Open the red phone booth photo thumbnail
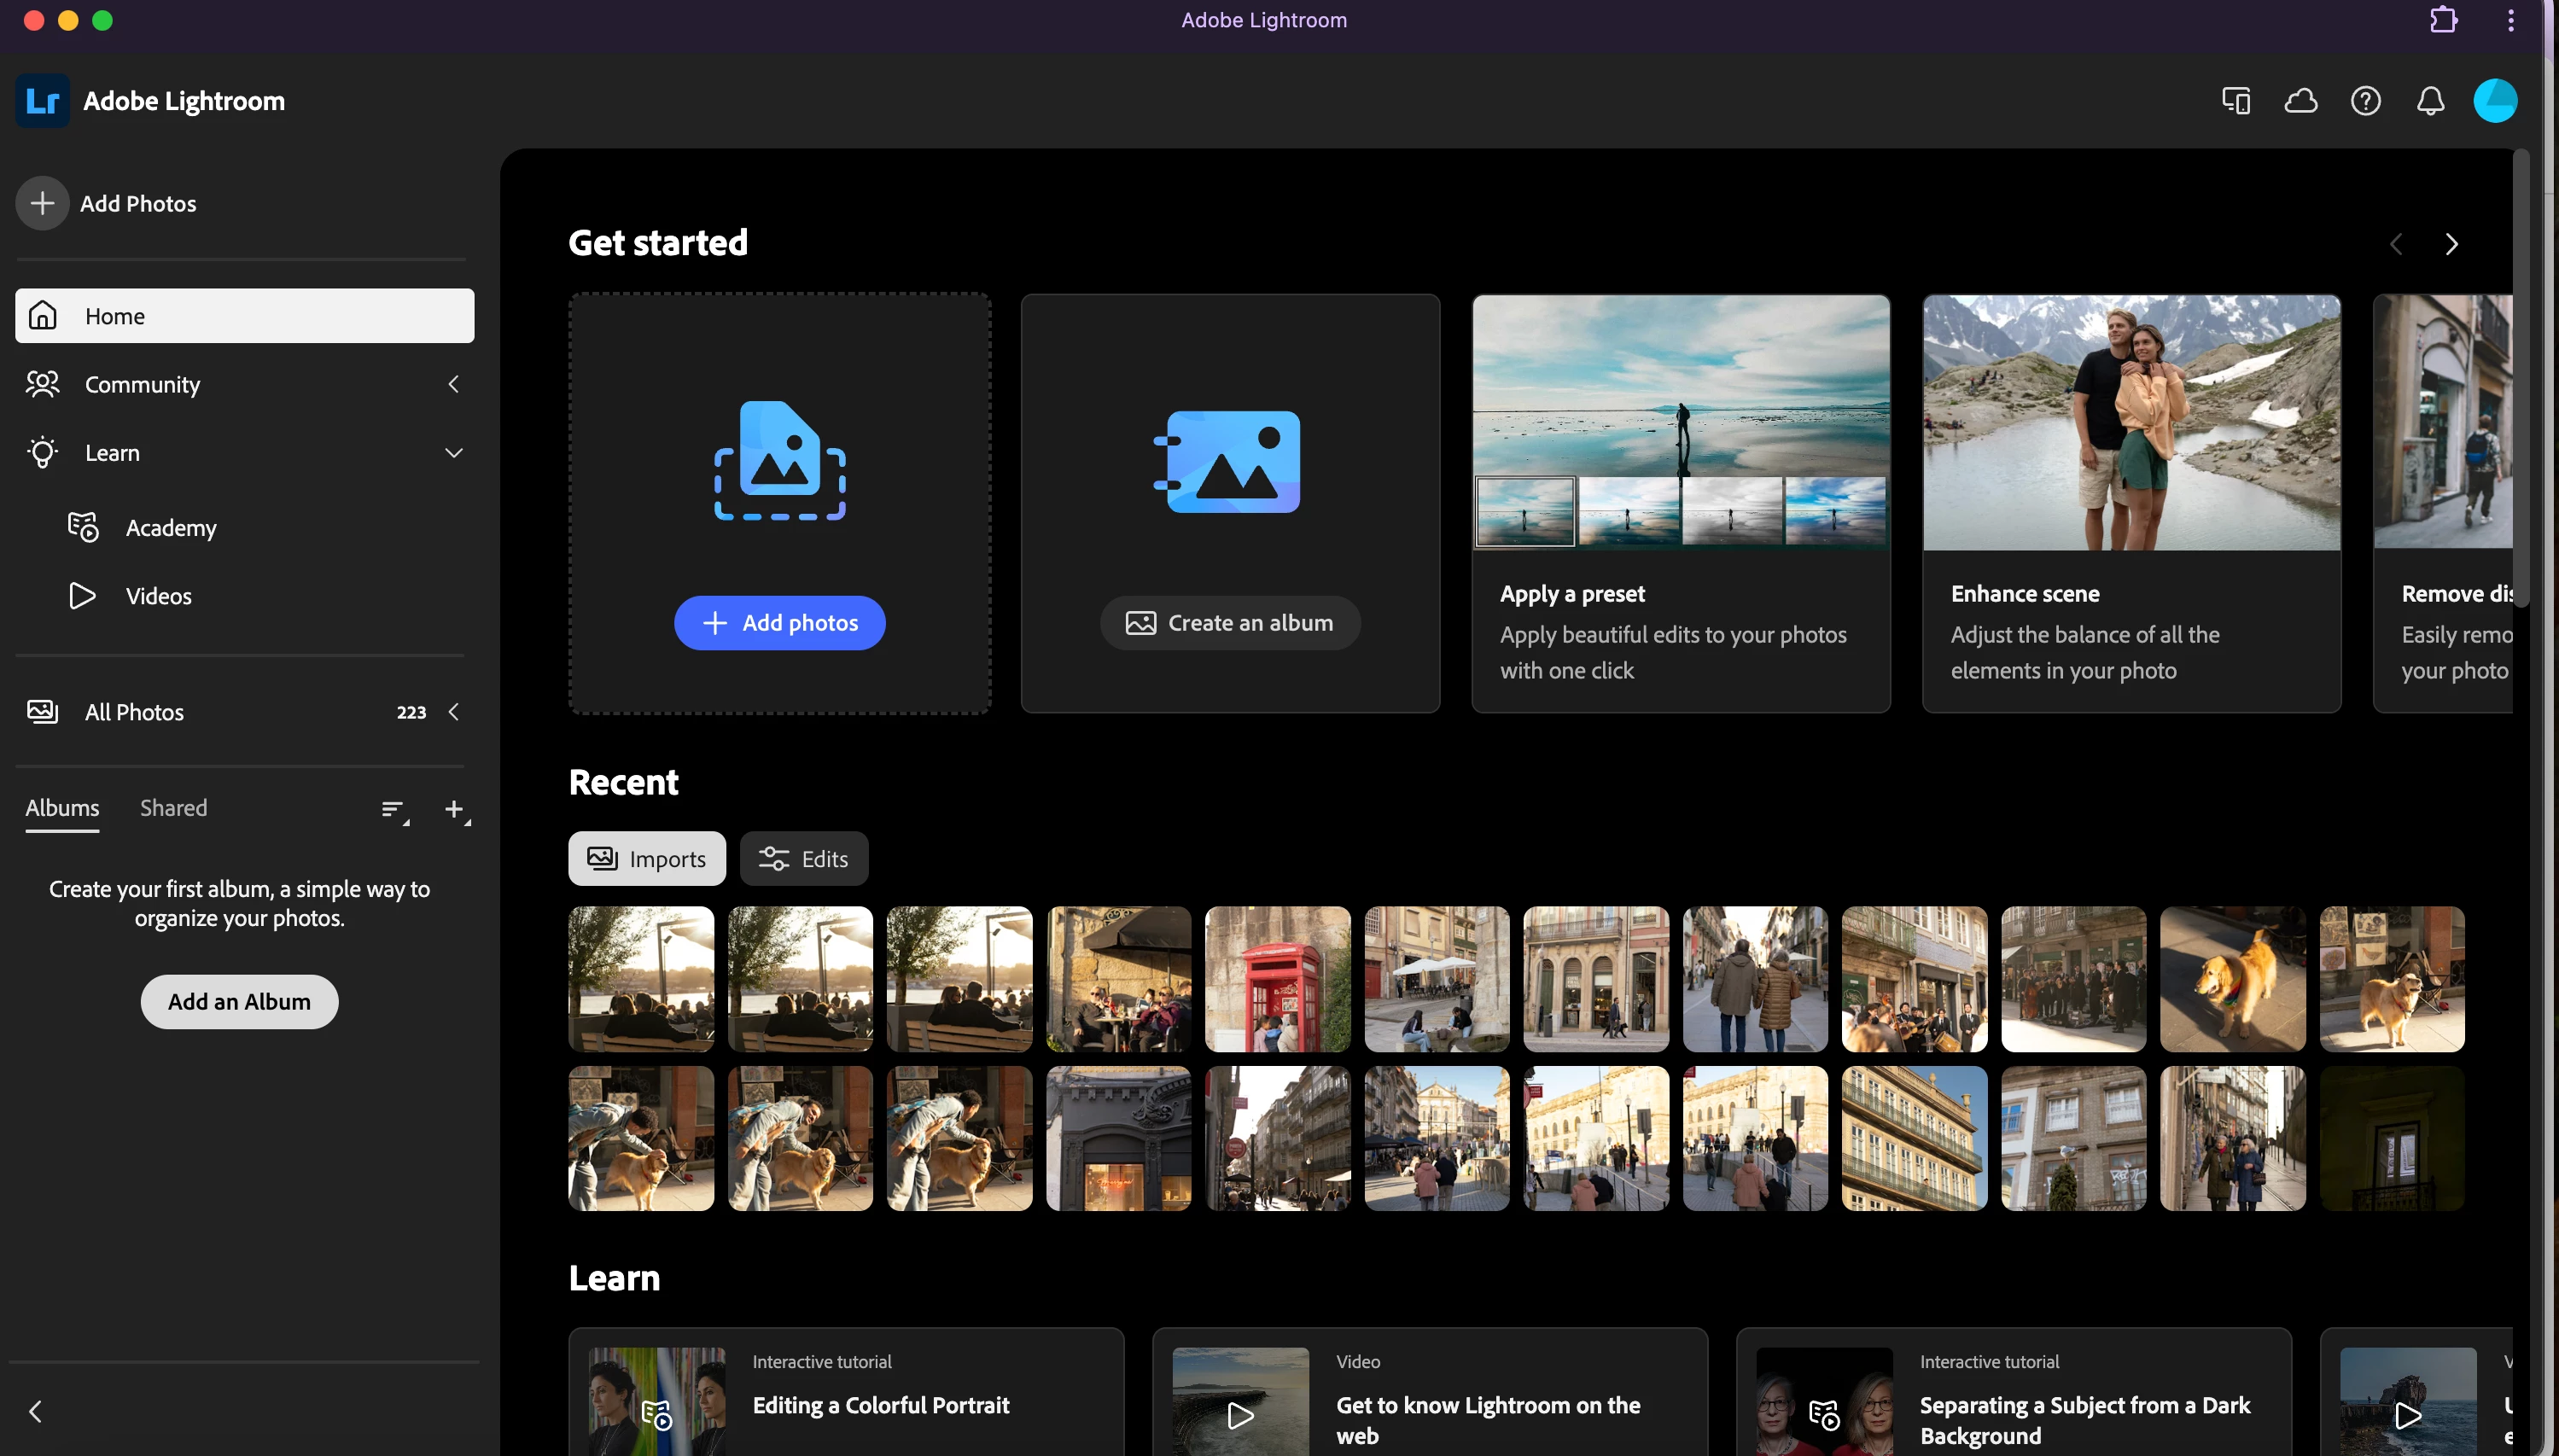 [1277, 979]
